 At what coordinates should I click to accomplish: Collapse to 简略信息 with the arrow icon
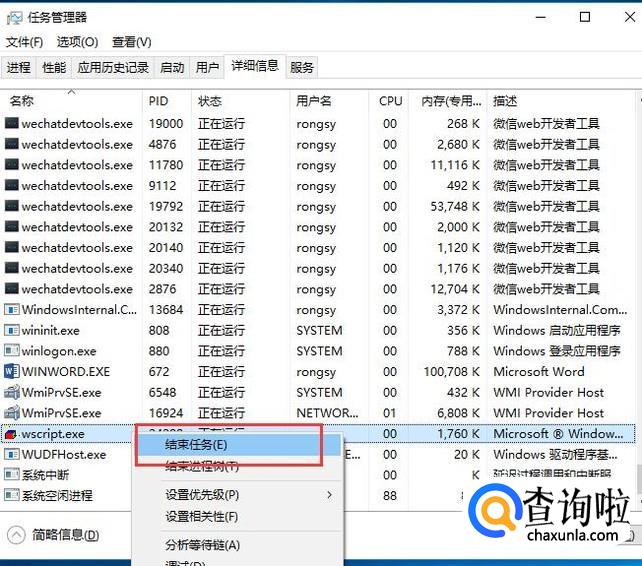click(16, 535)
